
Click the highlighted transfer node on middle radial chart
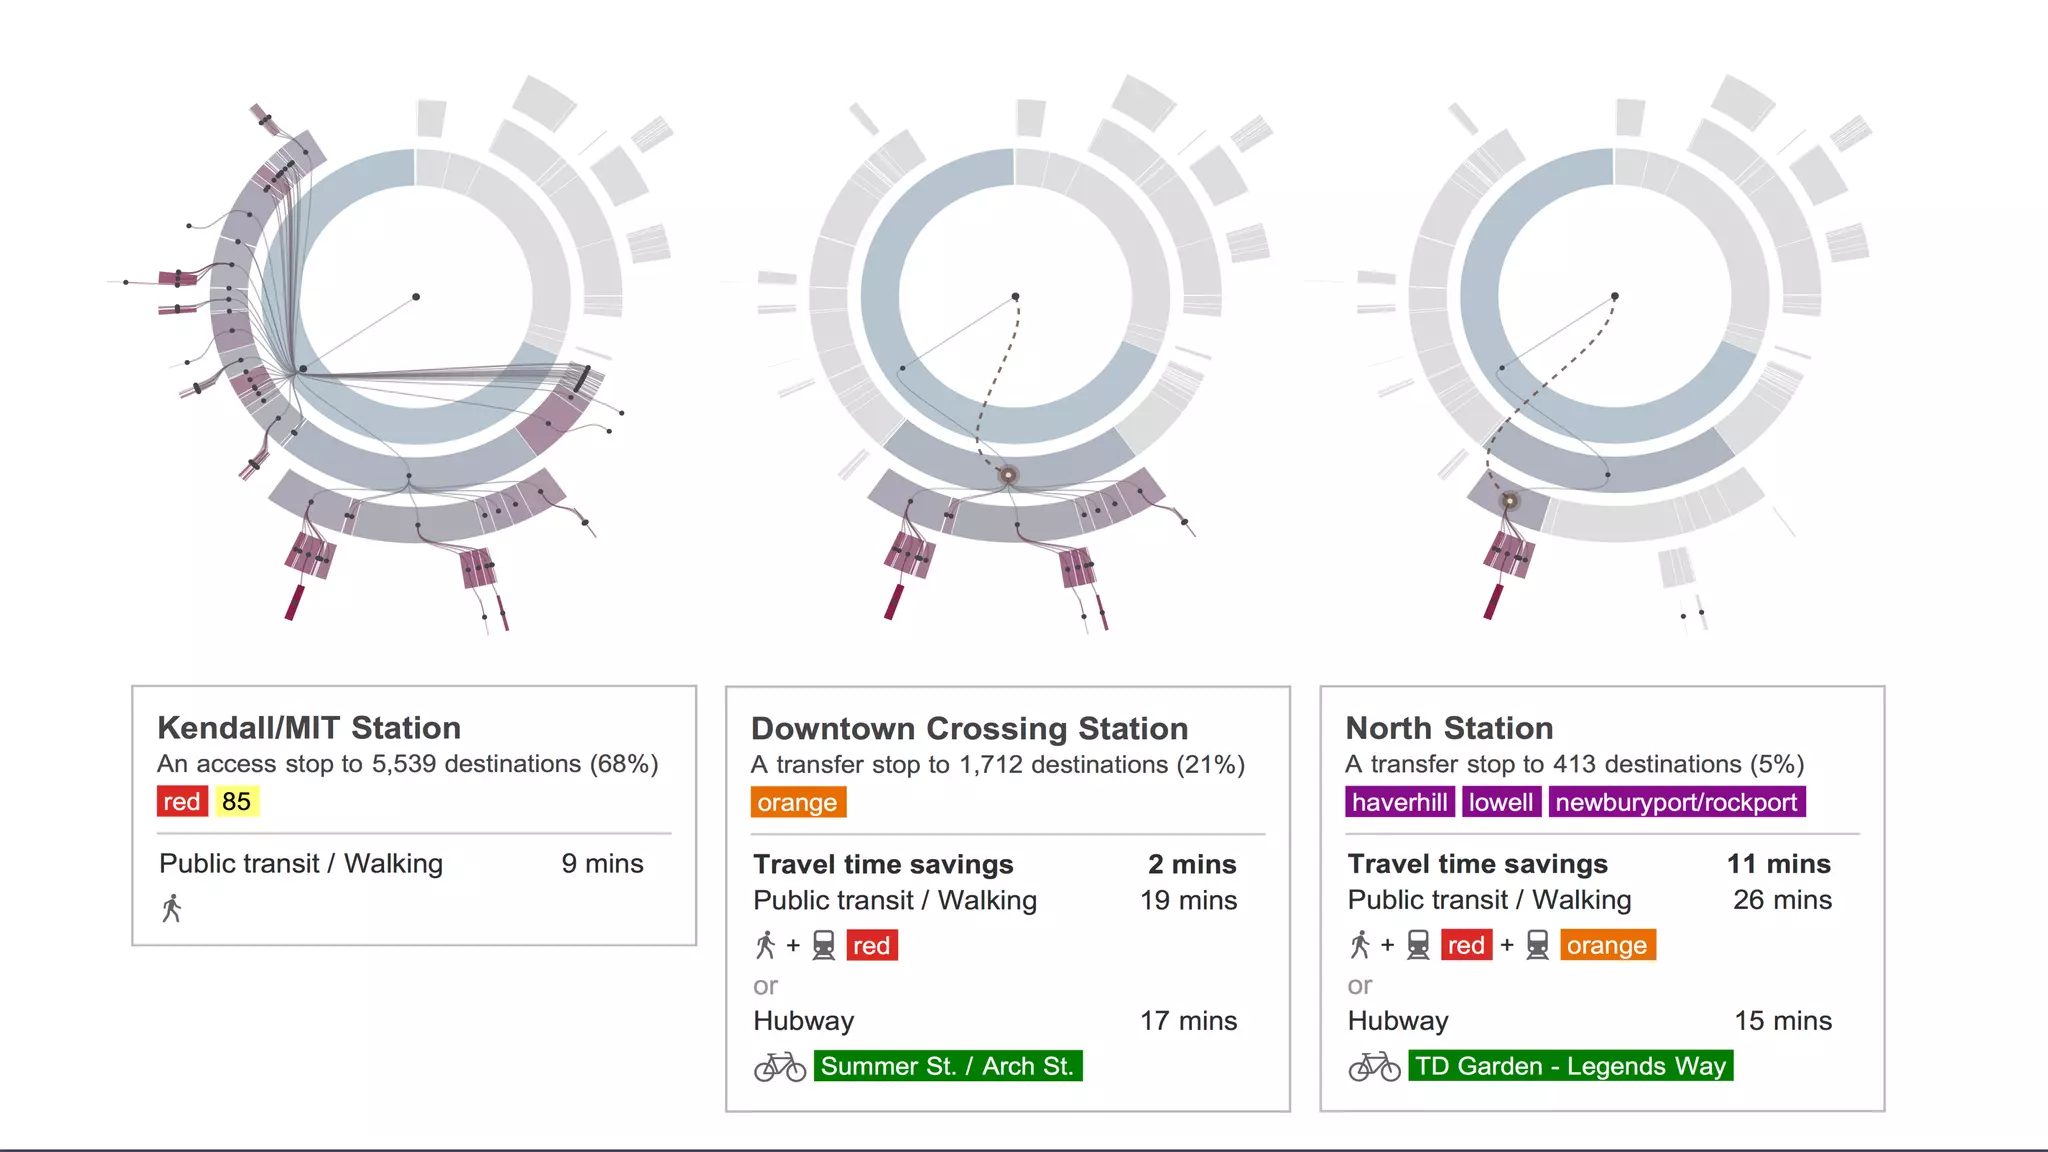[1008, 475]
